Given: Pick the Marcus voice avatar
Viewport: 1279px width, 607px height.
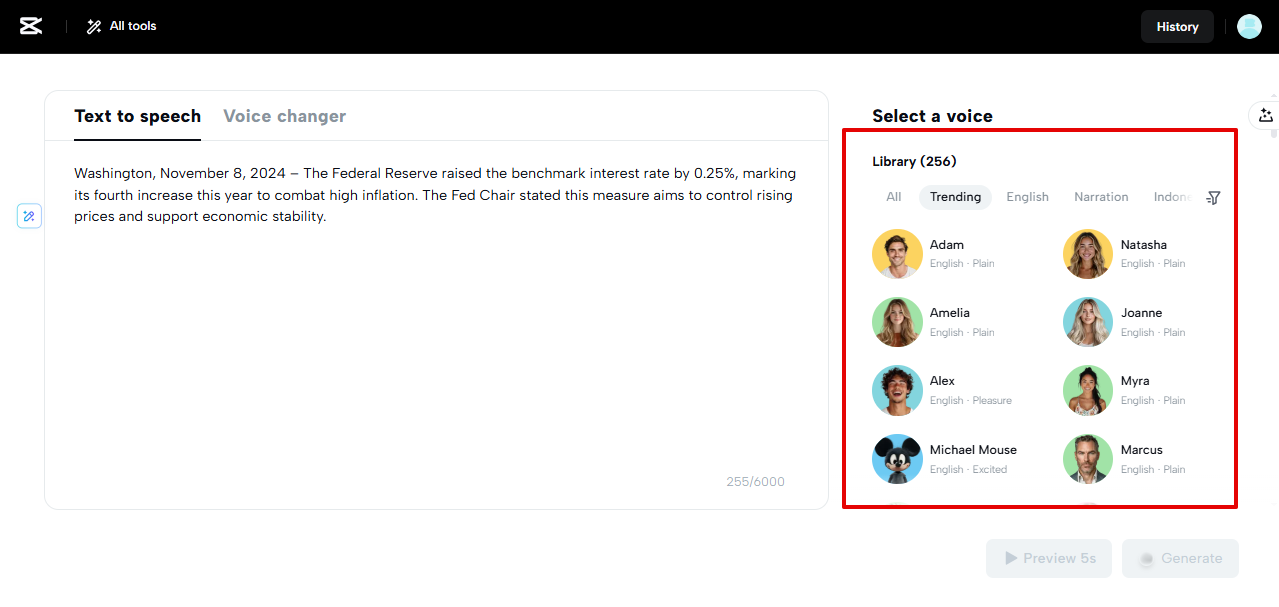Looking at the screenshot, I should (1088, 459).
